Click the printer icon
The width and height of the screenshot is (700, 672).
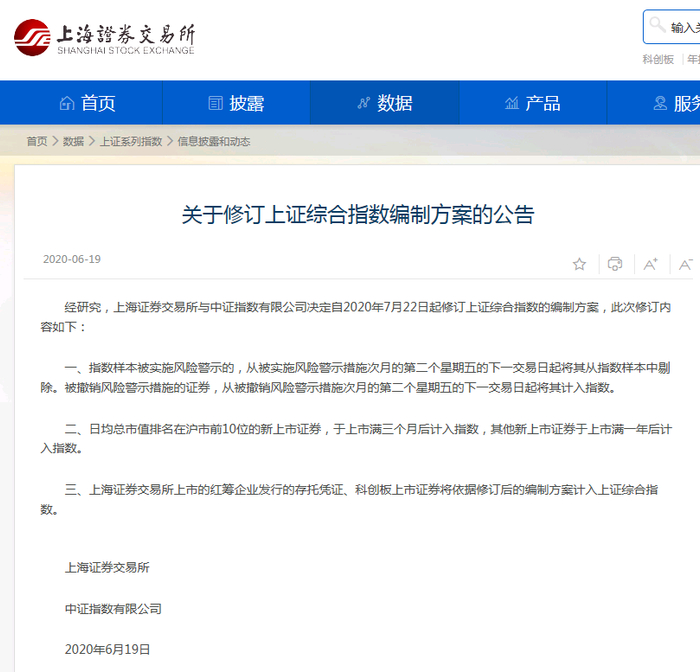[615, 264]
